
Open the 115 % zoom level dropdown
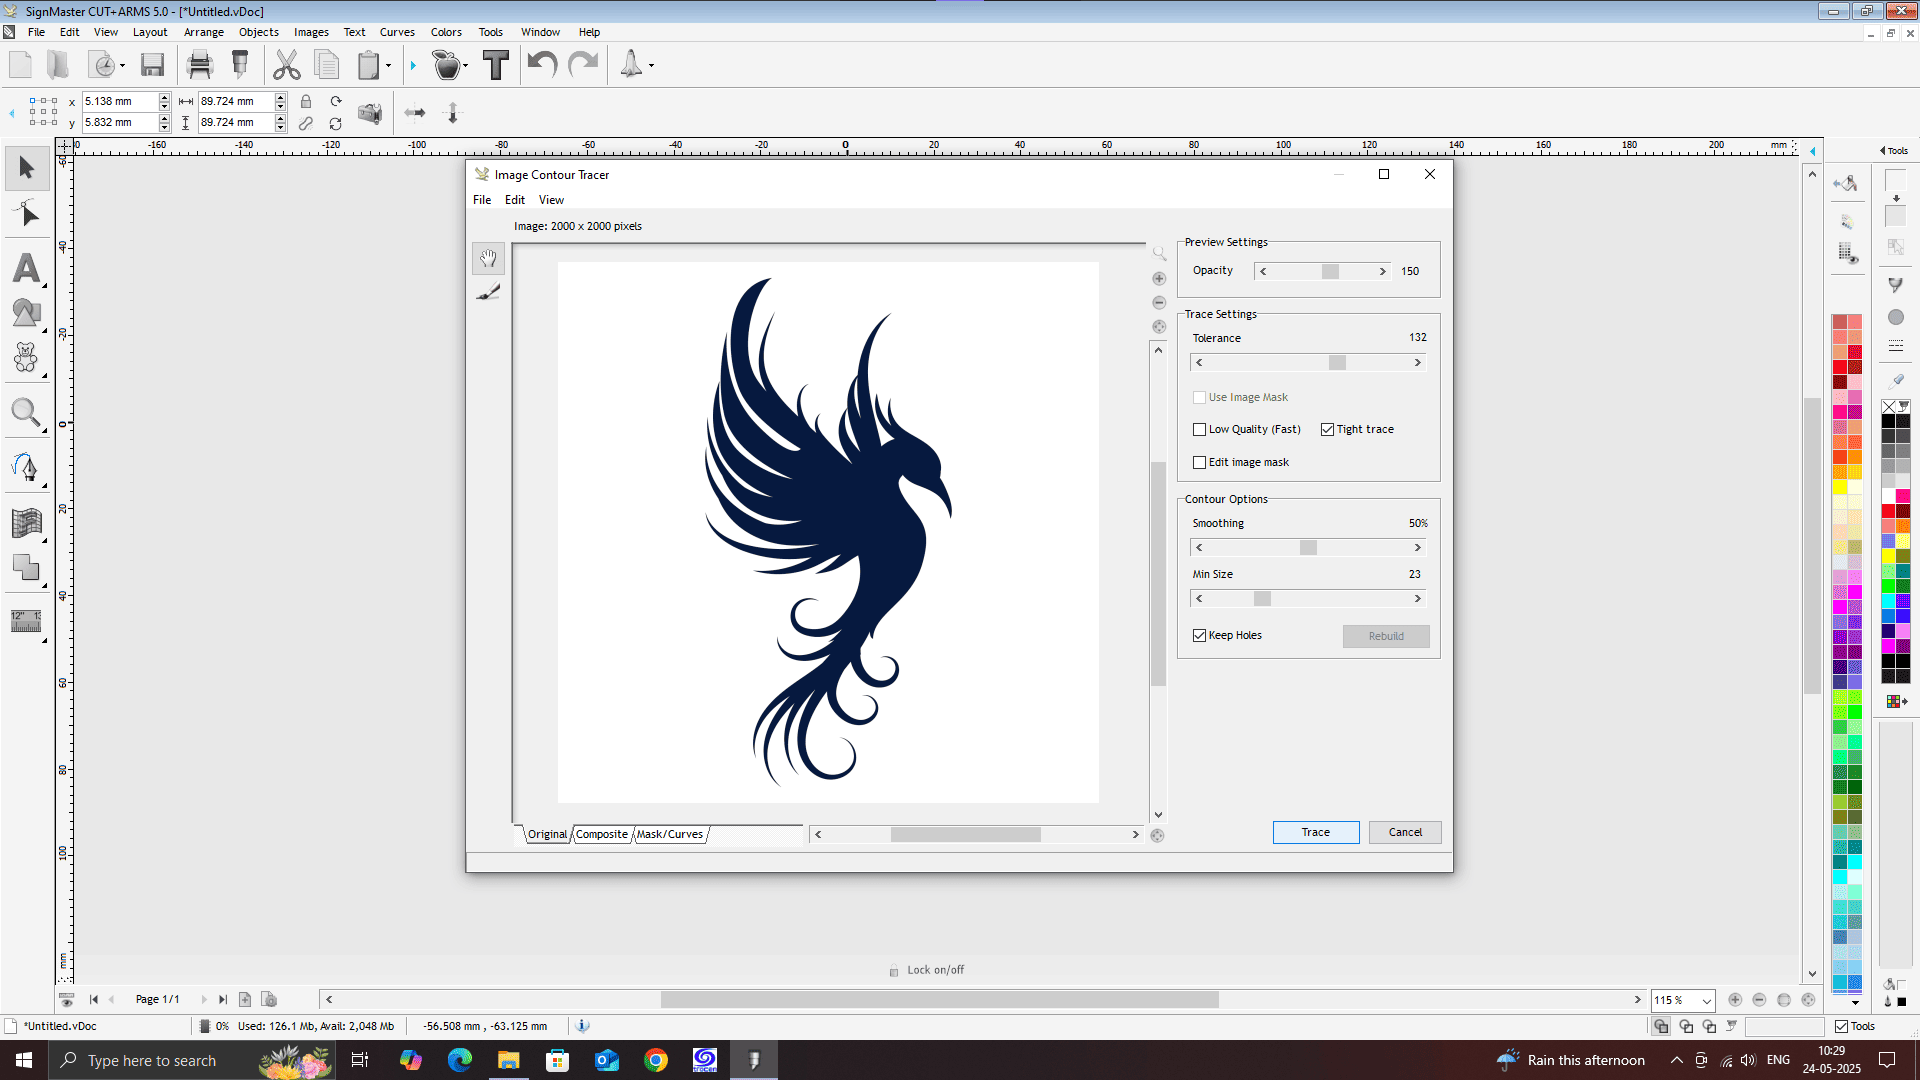pyautogui.click(x=1706, y=1001)
